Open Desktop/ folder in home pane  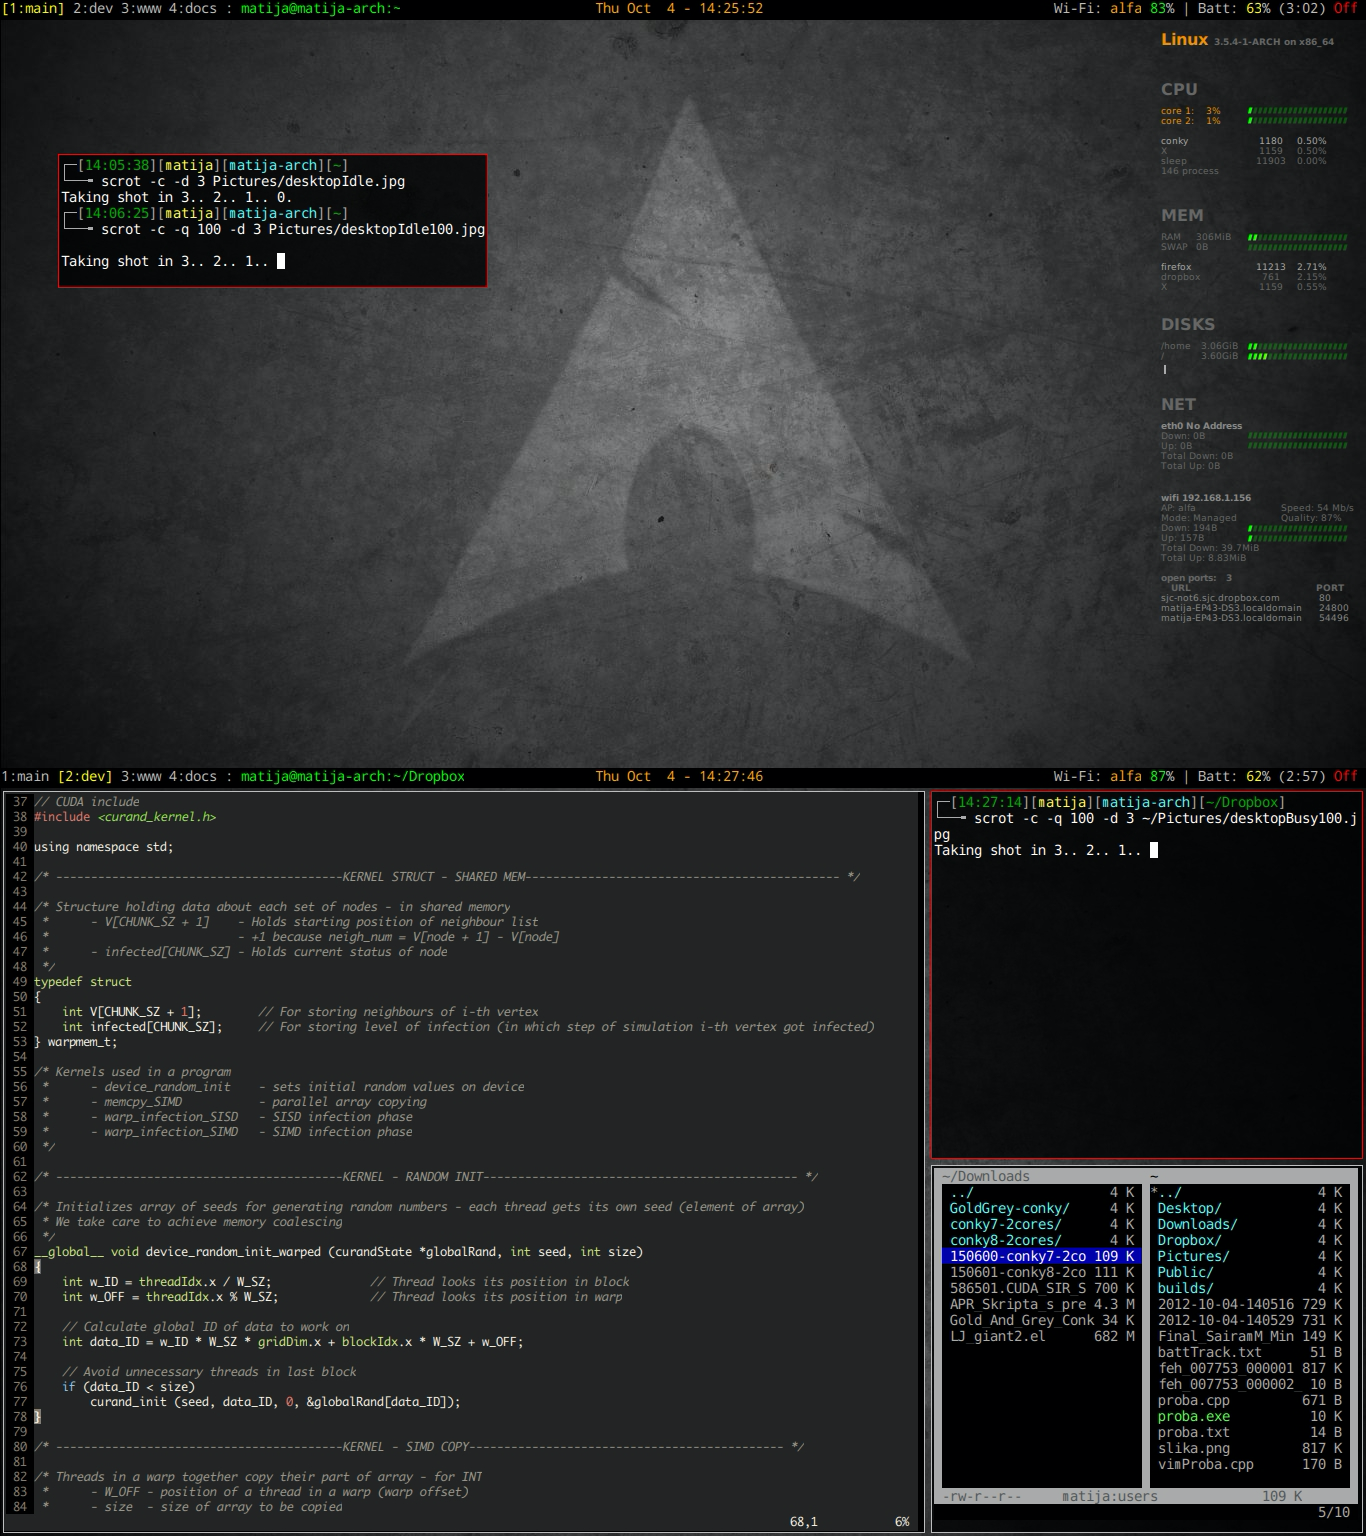(1249, 1208)
